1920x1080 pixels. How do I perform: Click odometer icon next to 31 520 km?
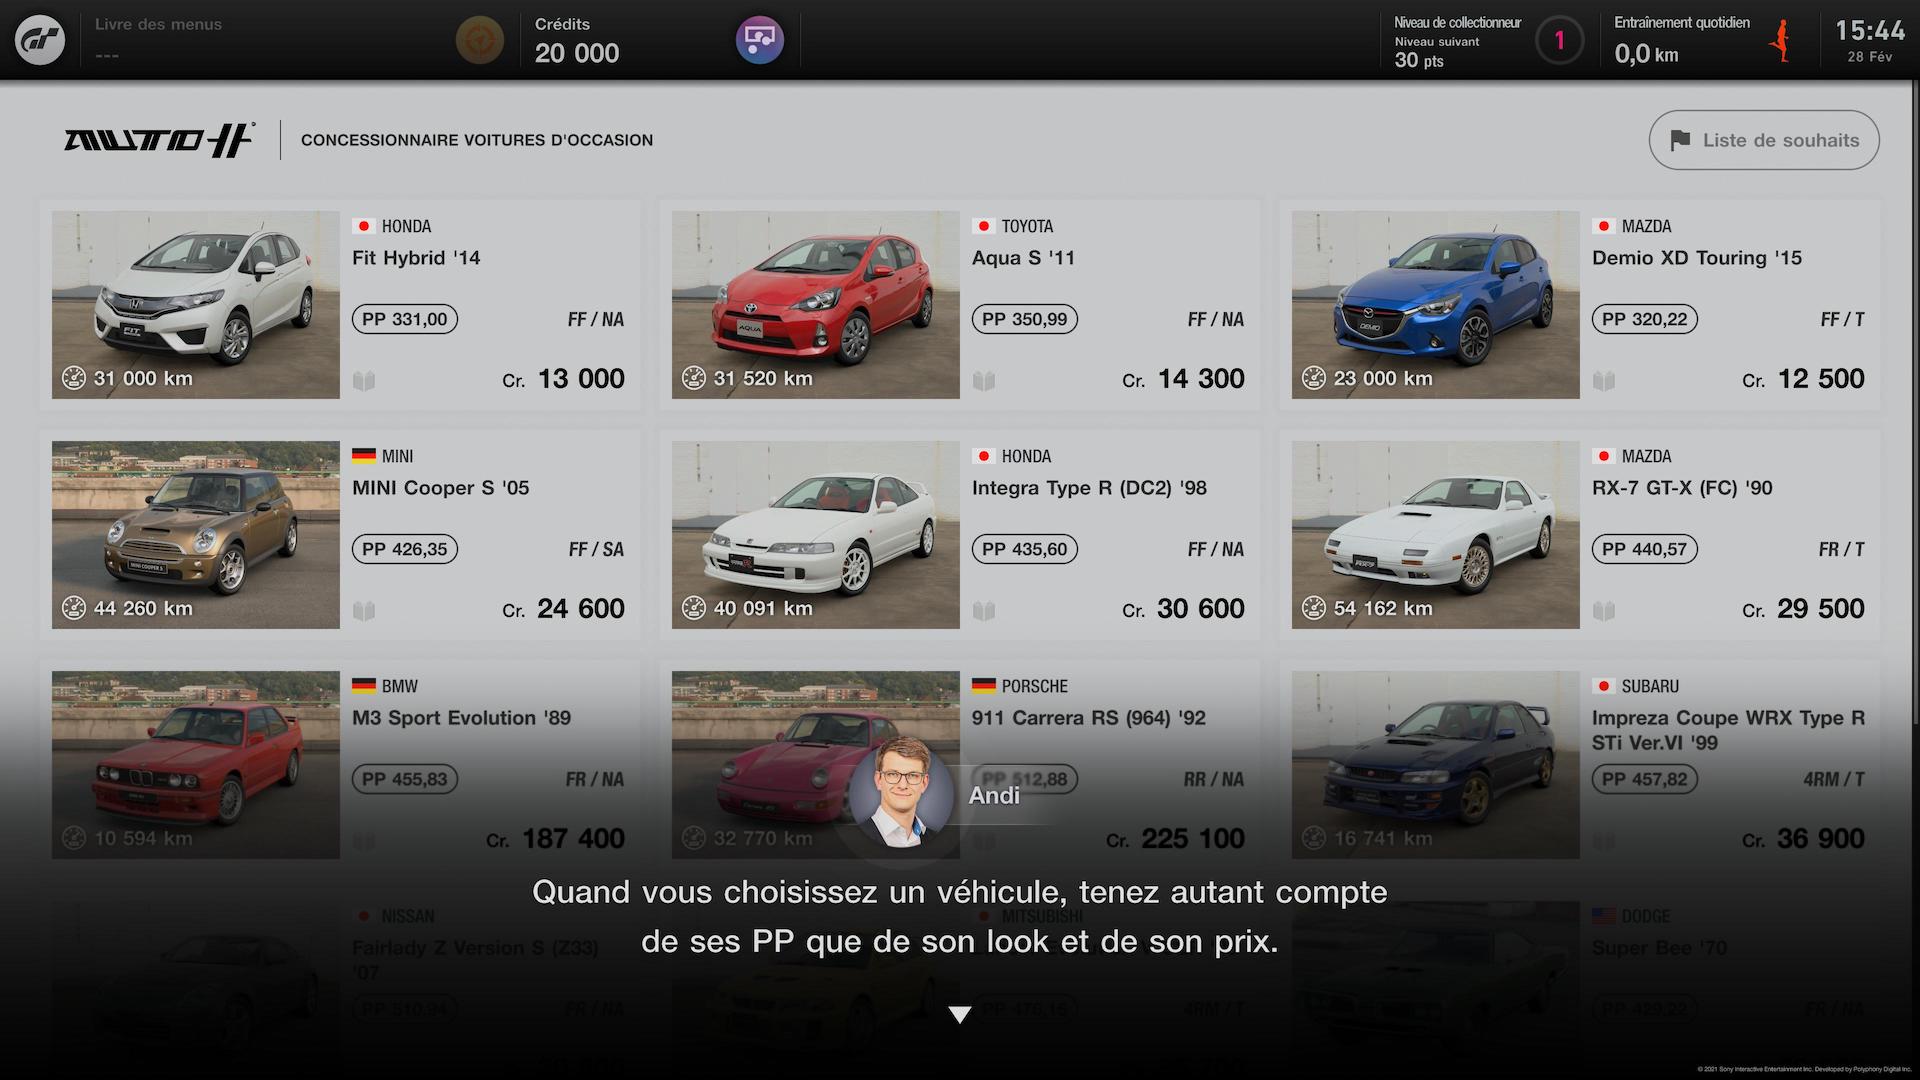[x=694, y=378]
